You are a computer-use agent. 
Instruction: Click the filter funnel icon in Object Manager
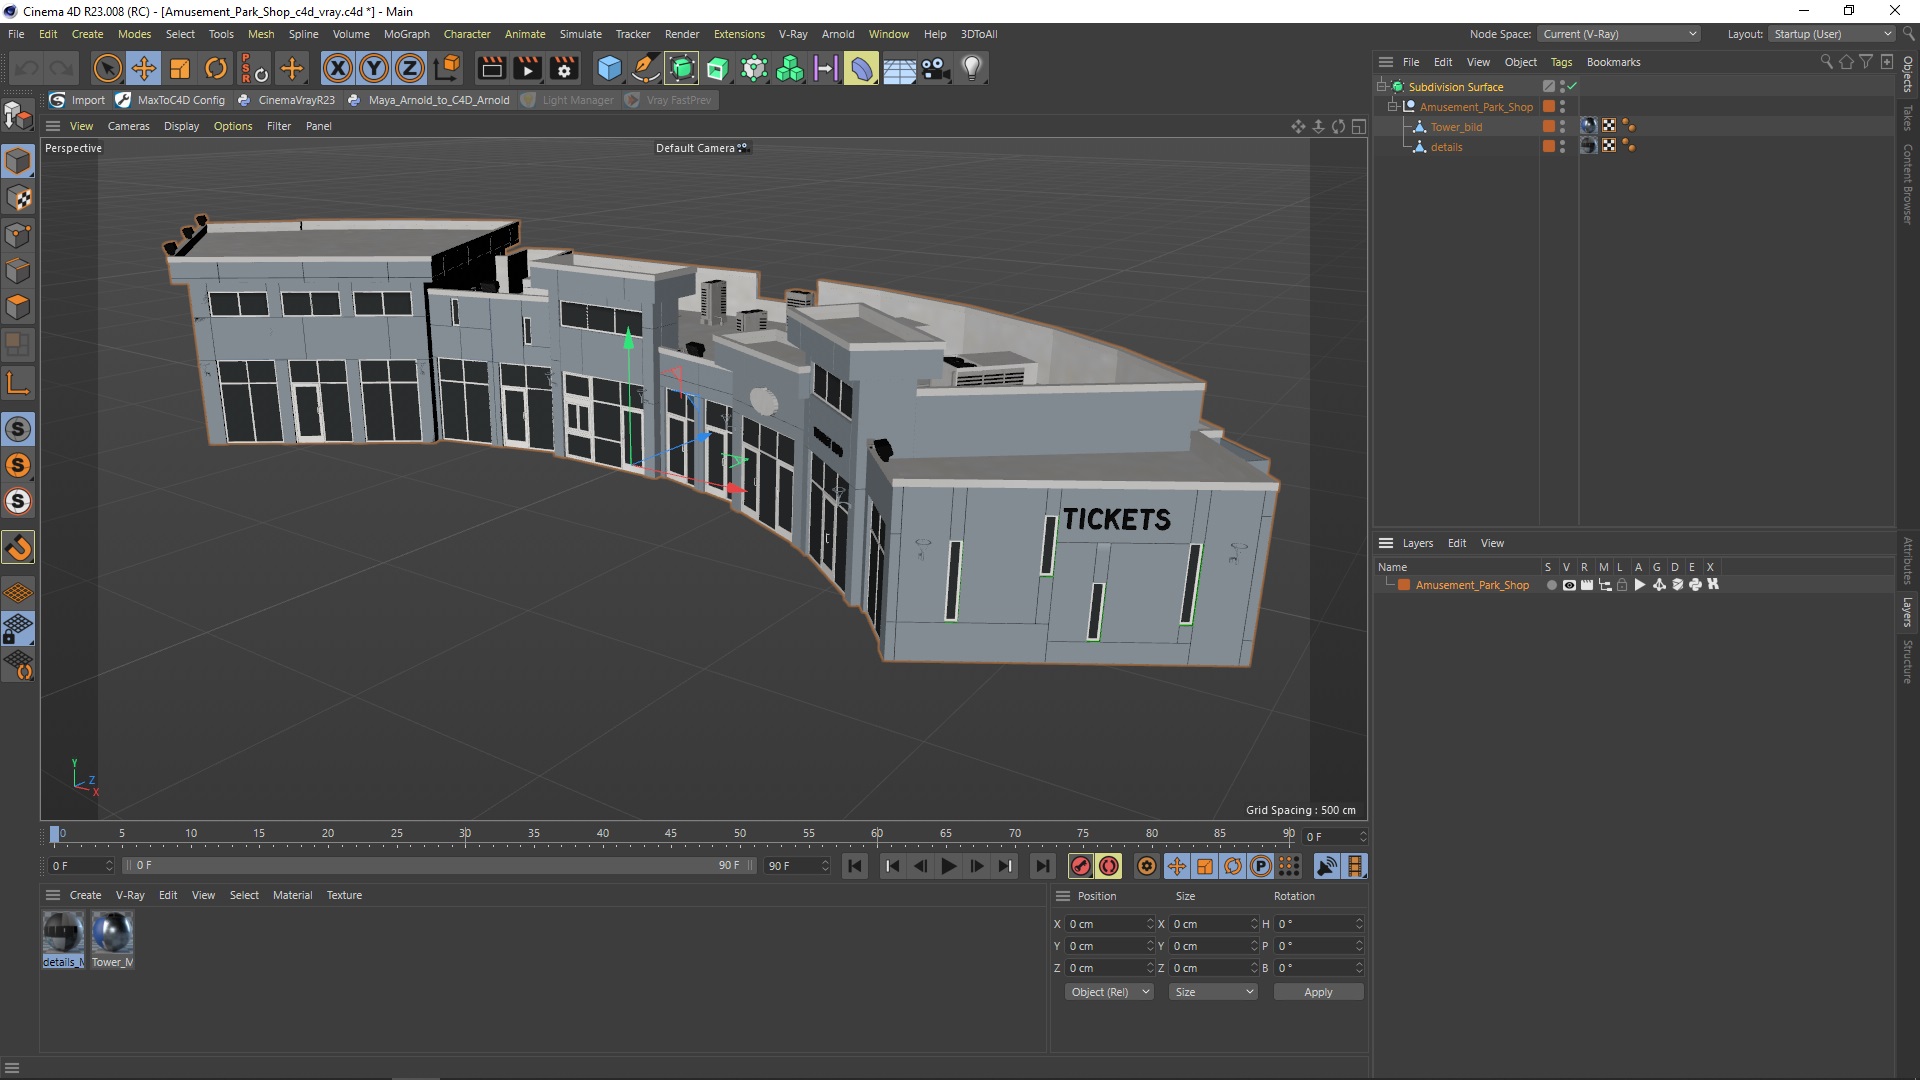[1866, 62]
